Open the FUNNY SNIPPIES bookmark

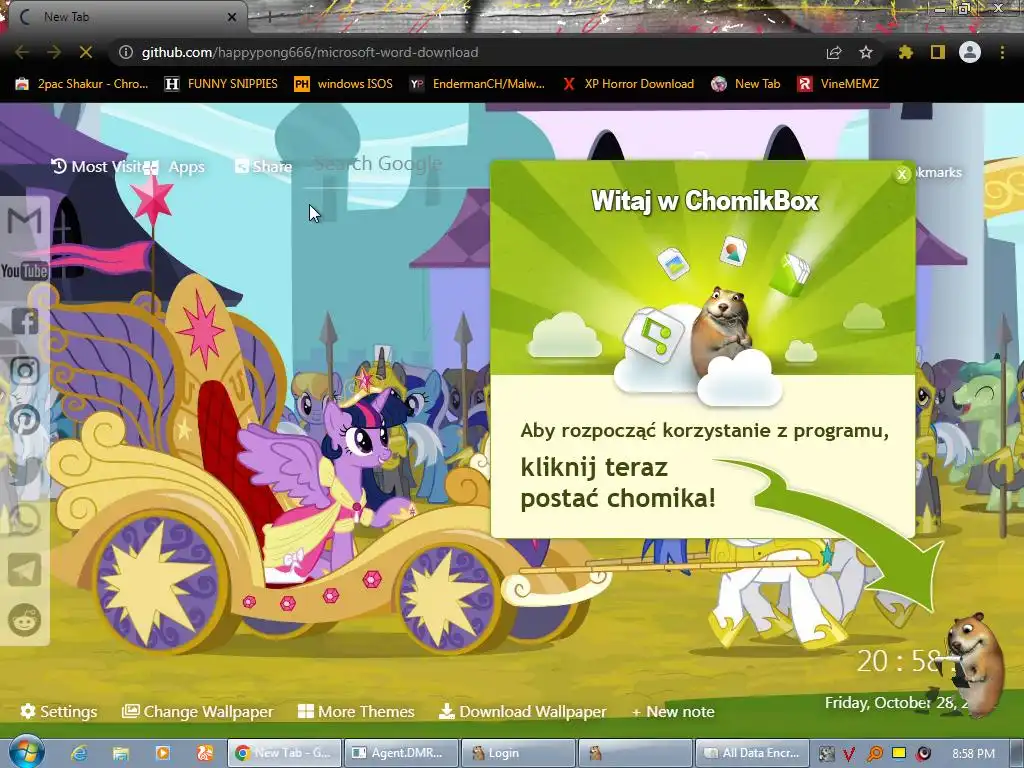221,84
